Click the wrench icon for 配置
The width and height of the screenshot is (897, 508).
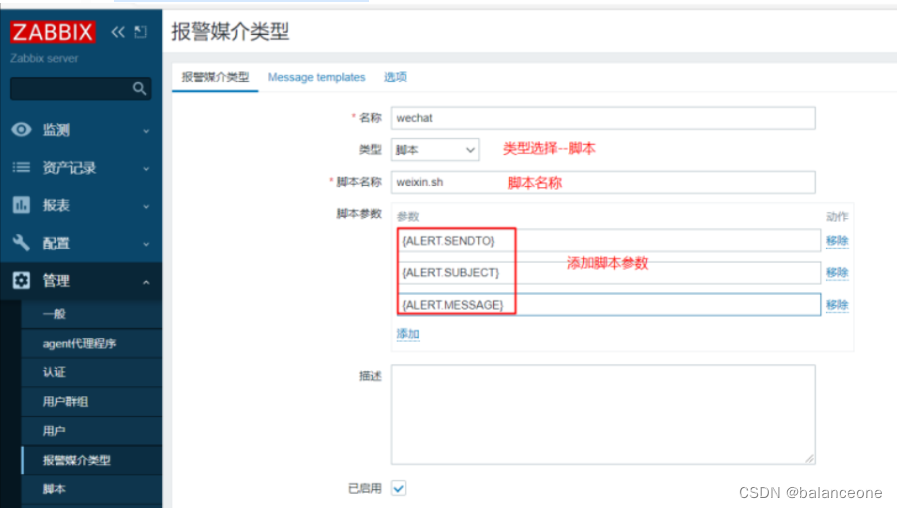pos(21,243)
